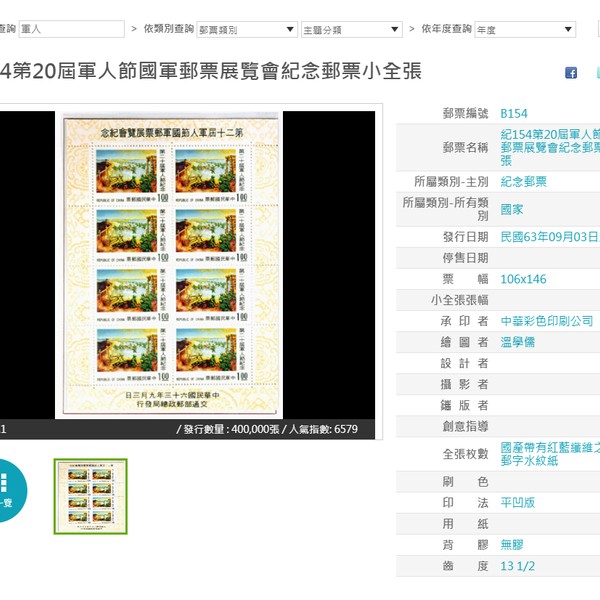Click the 承印者 field label
Viewport: 600px width, 600px height.
point(464,321)
